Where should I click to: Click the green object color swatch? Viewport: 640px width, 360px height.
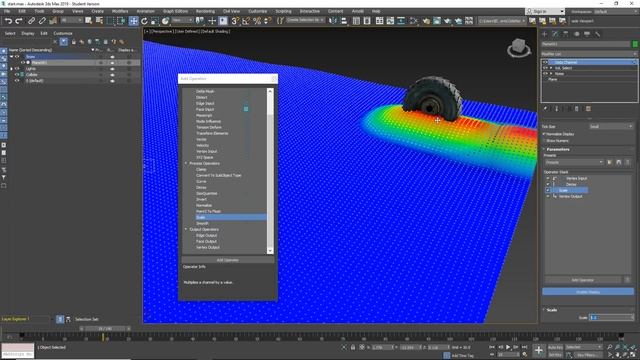pos(635,44)
